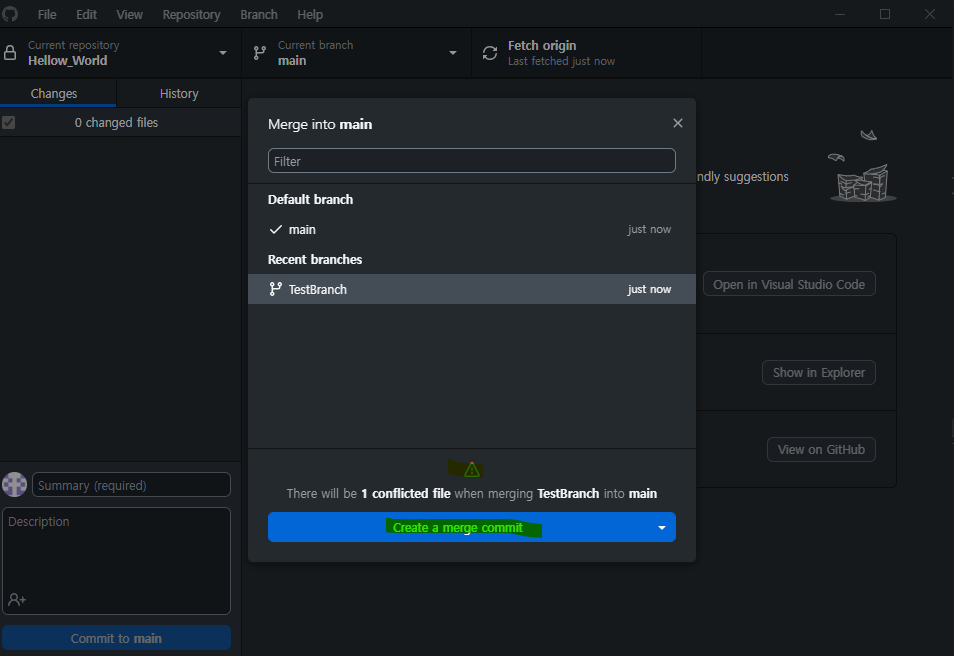Image resolution: width=954 pixels, height=656 pixels.
Task: Click the conflict warning triangle icon
Action: point(472,469)
